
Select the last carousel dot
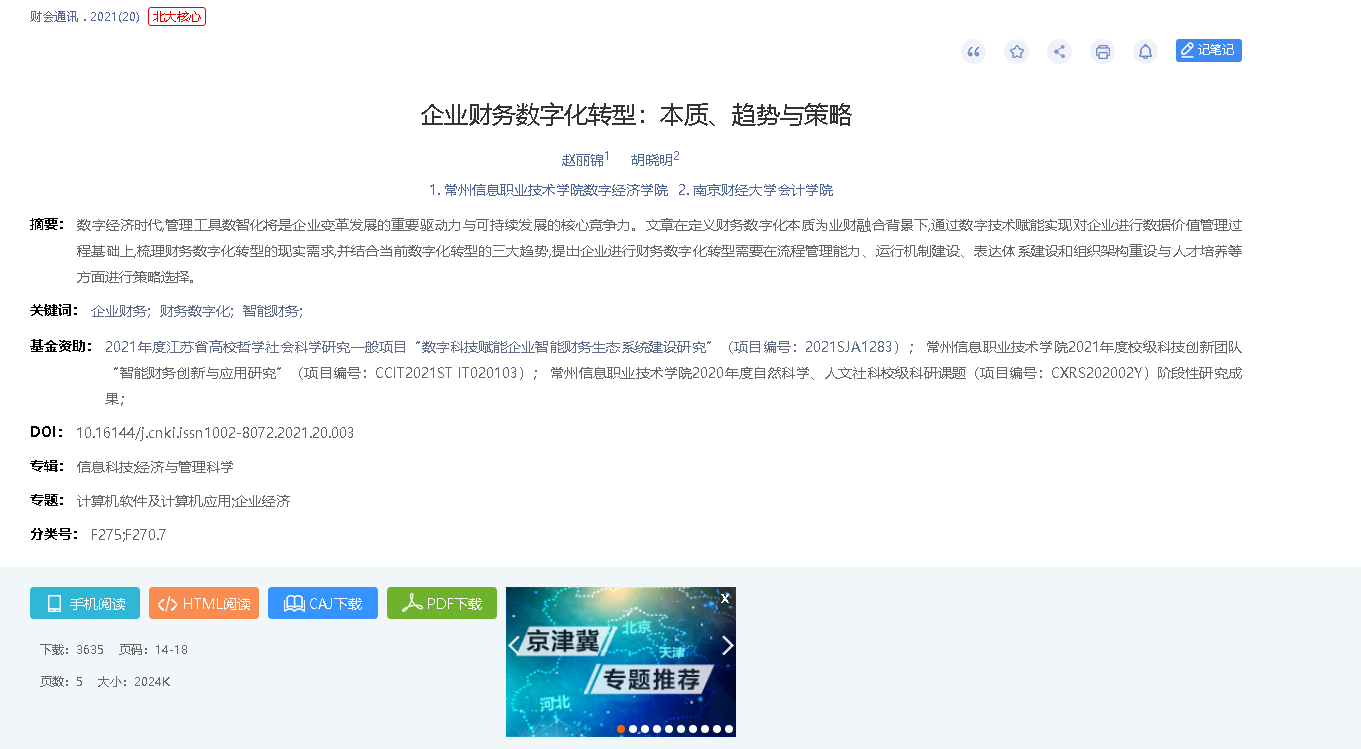[x=729, y=729]
